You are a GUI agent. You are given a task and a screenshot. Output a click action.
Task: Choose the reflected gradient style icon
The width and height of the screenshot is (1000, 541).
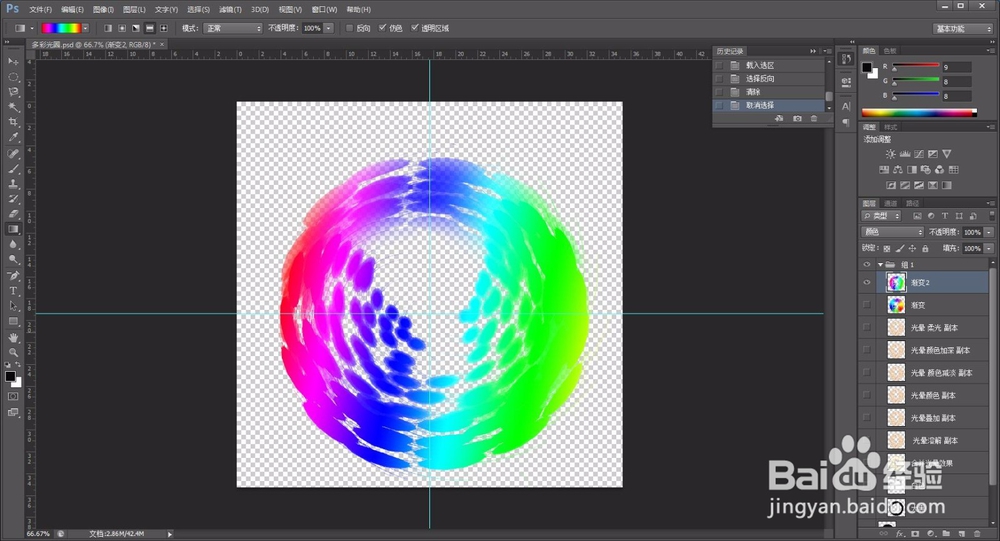coord(150,28)
